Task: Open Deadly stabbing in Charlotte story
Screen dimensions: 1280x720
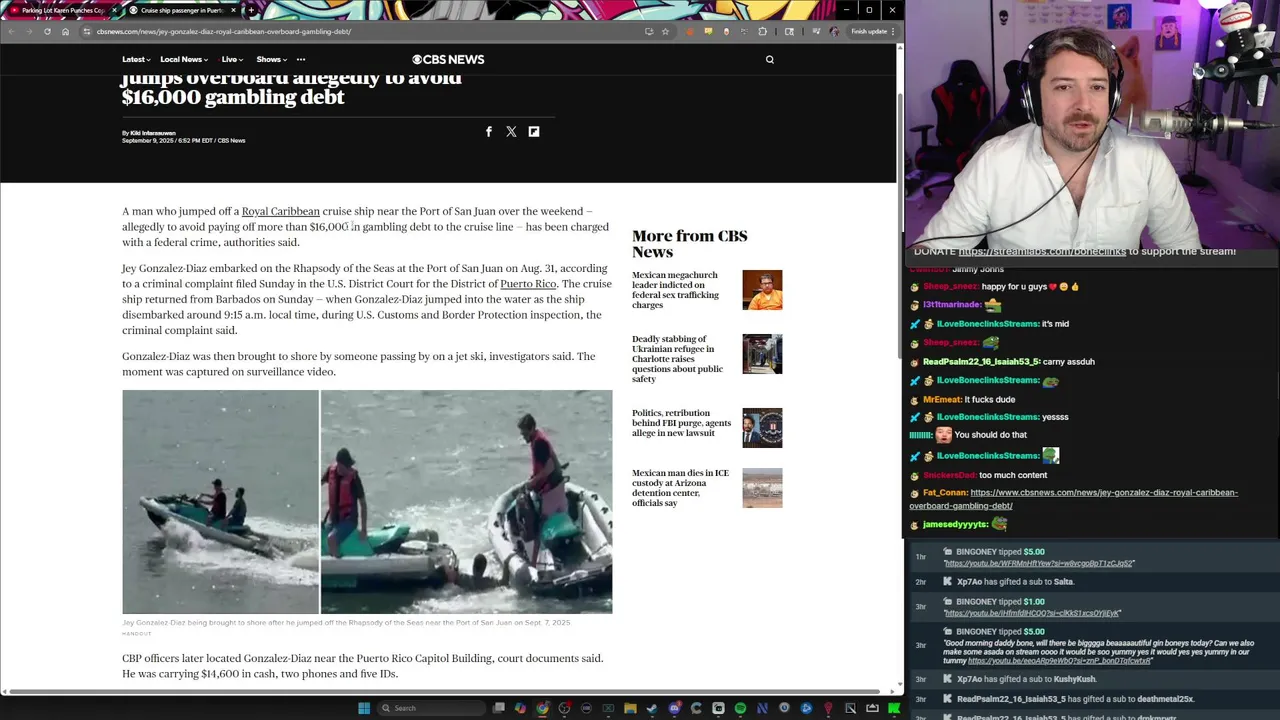Action: pos(677,359)
